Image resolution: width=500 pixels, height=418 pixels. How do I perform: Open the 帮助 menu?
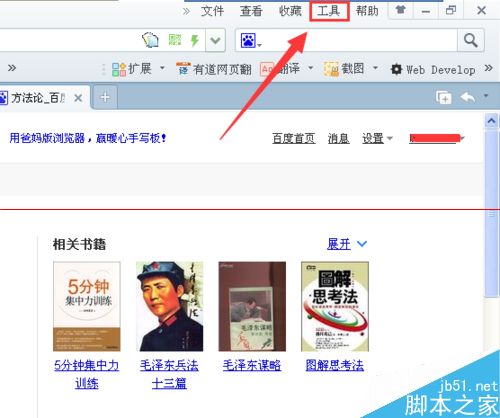[367, 11]
